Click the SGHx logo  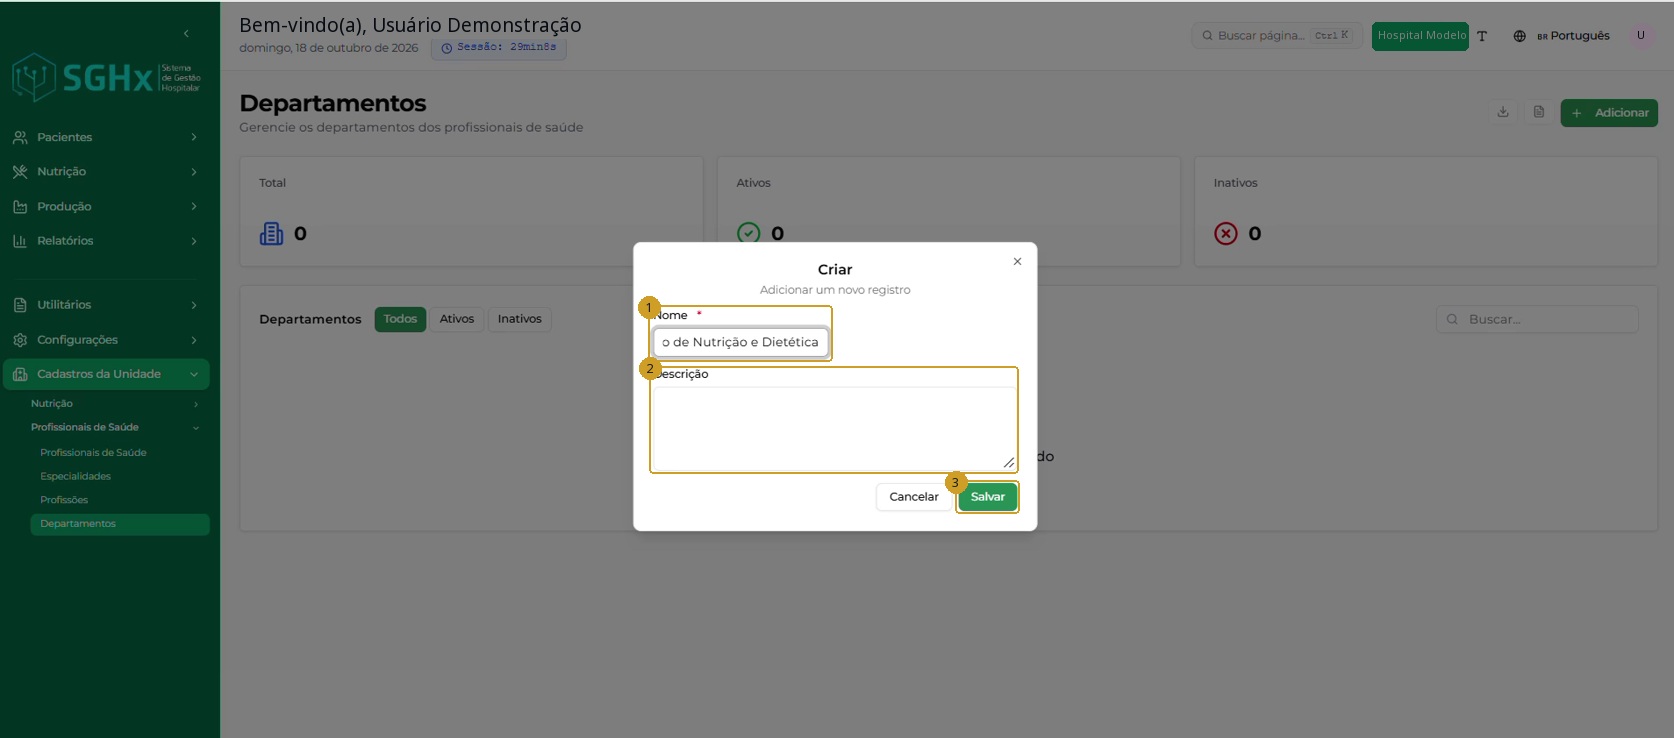coord(106,78)
